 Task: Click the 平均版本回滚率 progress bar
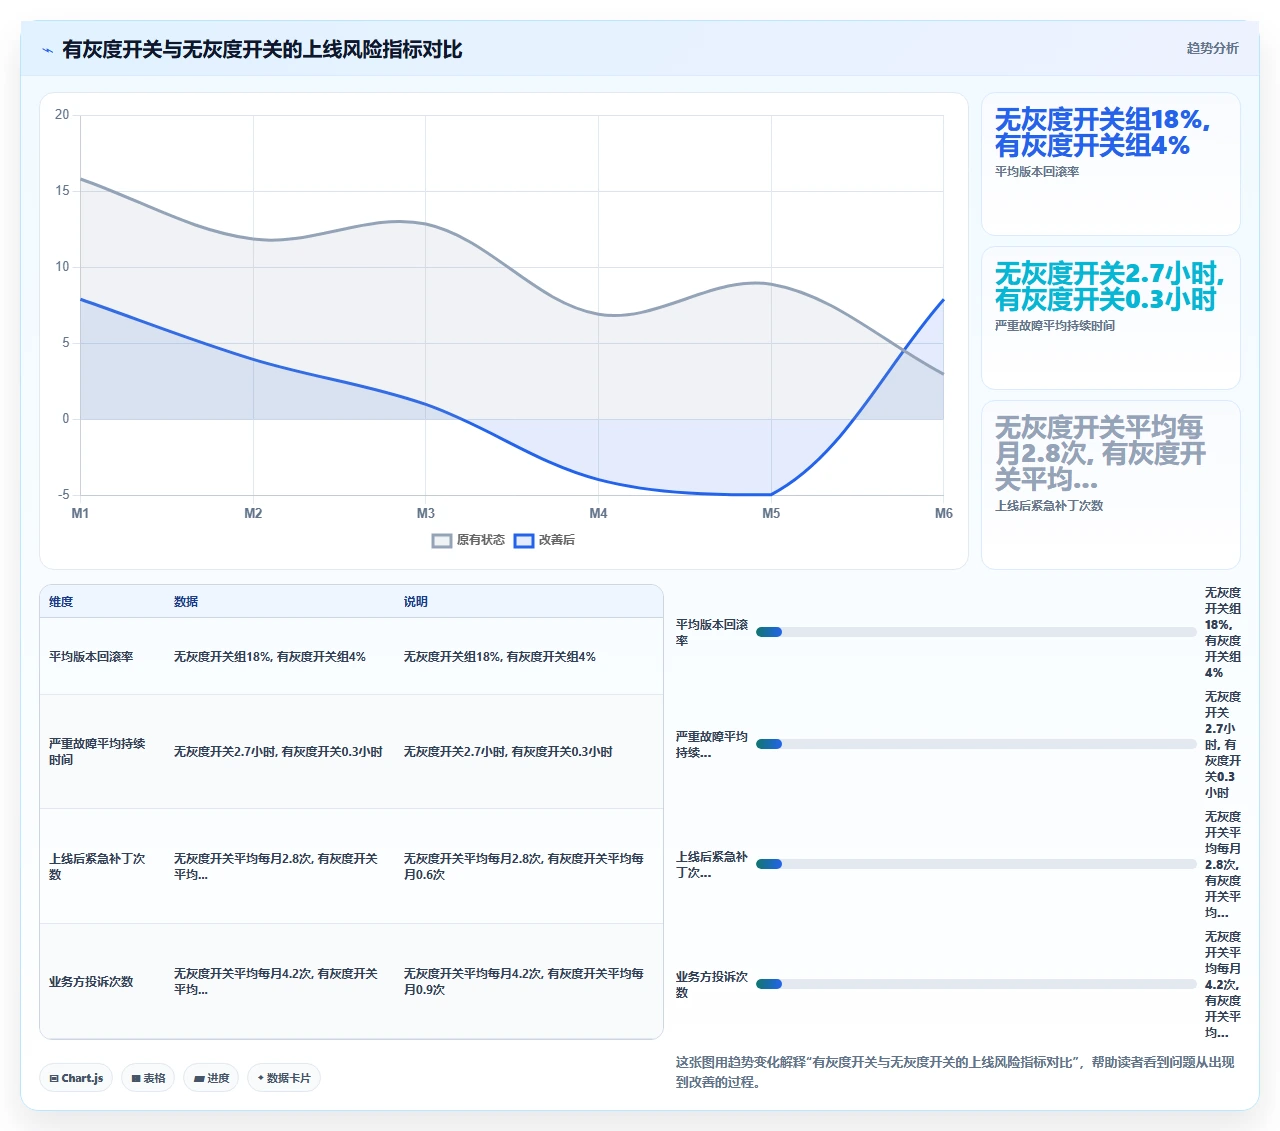click(976, 632)
